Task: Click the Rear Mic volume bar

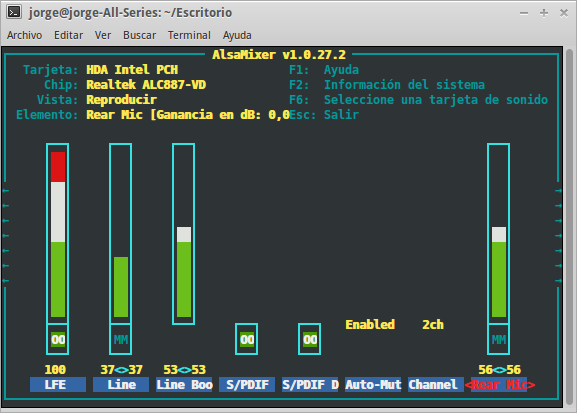Action: point(499,234)
